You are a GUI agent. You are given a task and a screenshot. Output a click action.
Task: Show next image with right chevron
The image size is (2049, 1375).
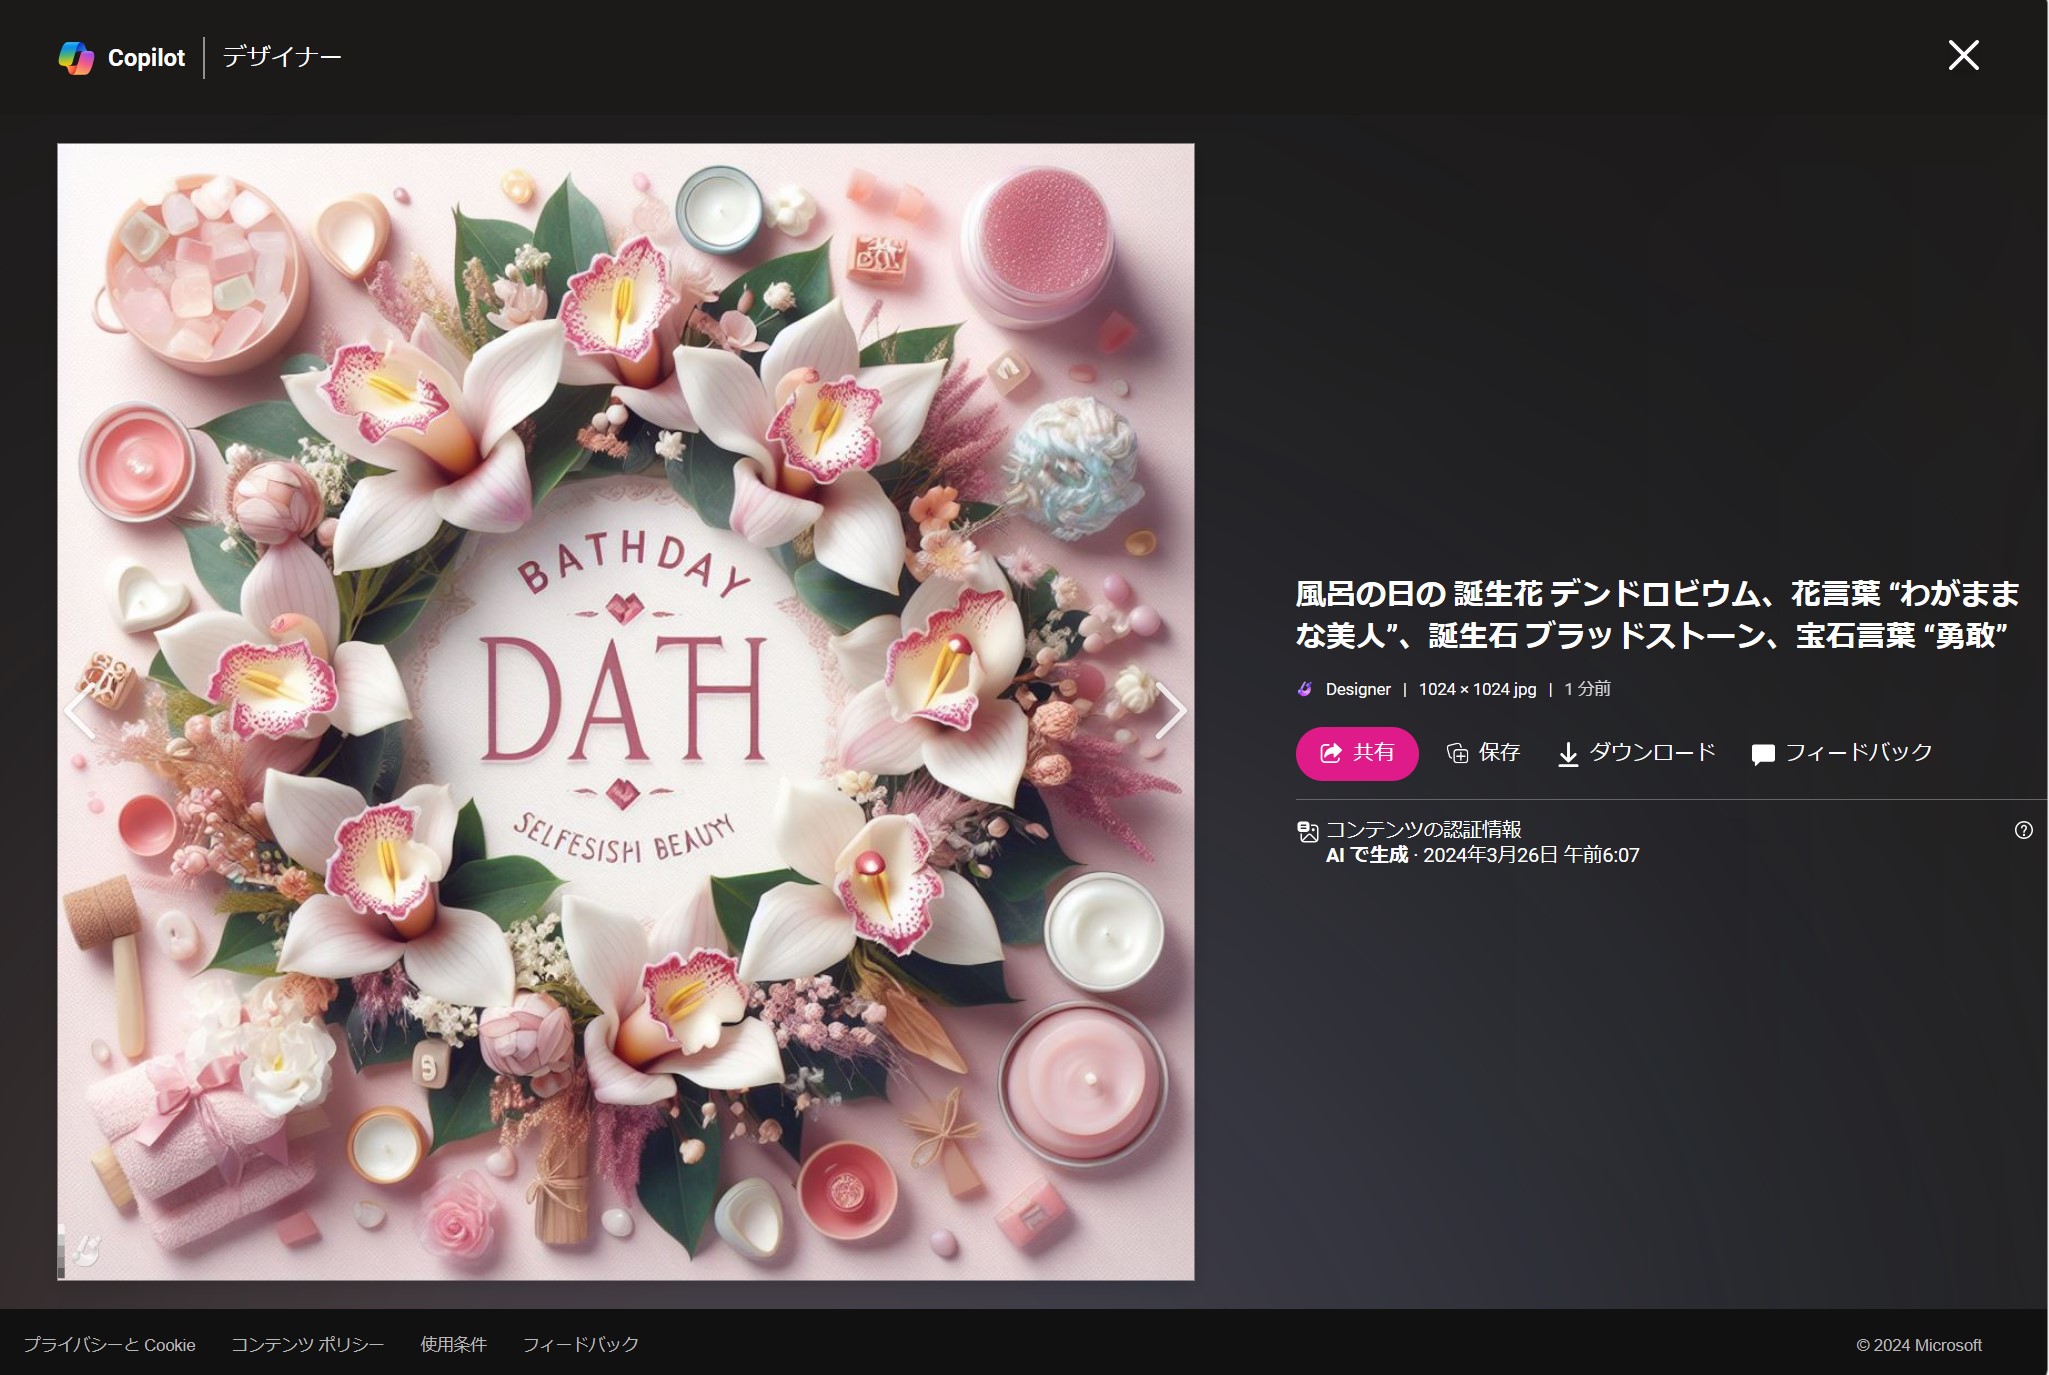tap(1170, 711)
